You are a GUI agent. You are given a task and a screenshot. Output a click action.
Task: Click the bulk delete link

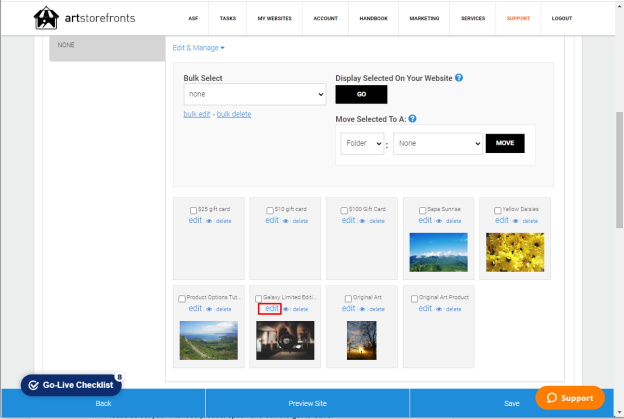point(234,114)
